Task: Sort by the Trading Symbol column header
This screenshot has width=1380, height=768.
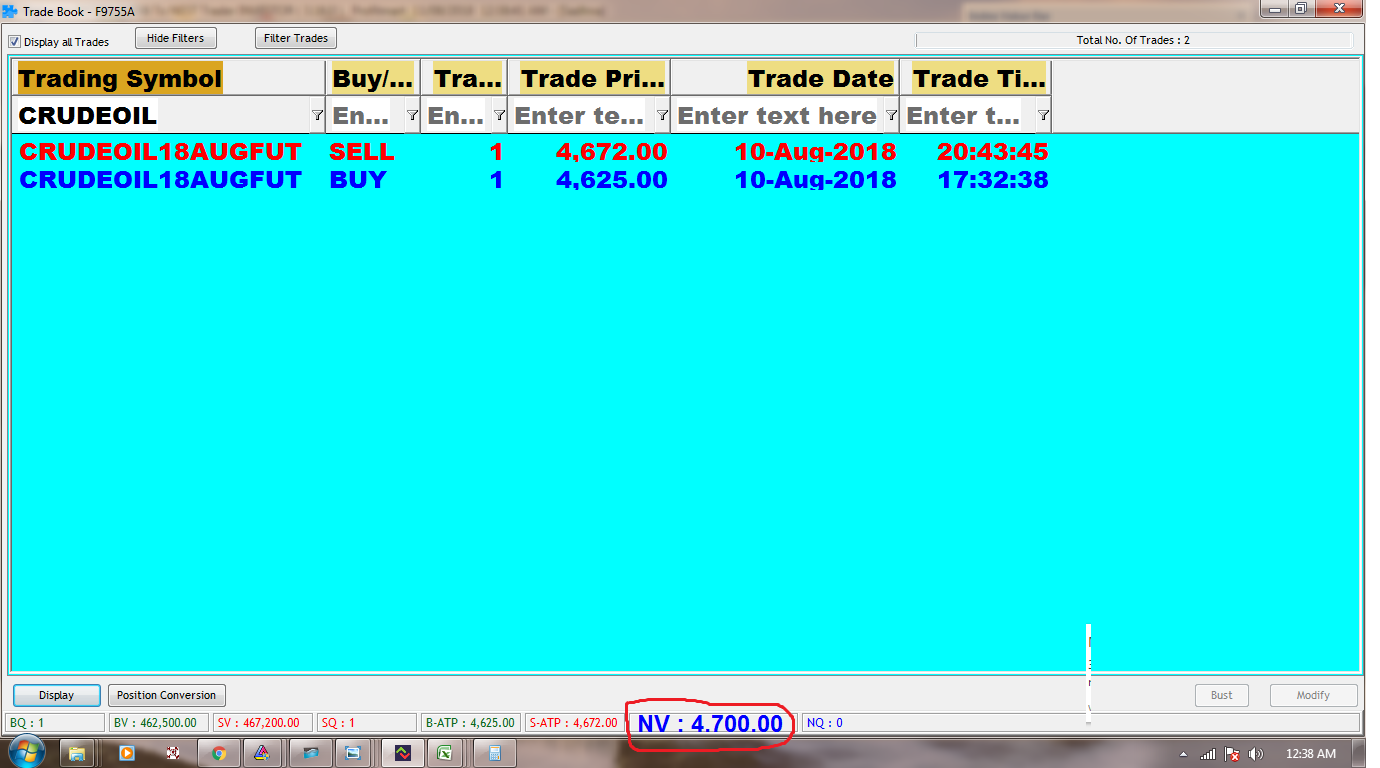Action: (120, 78)
